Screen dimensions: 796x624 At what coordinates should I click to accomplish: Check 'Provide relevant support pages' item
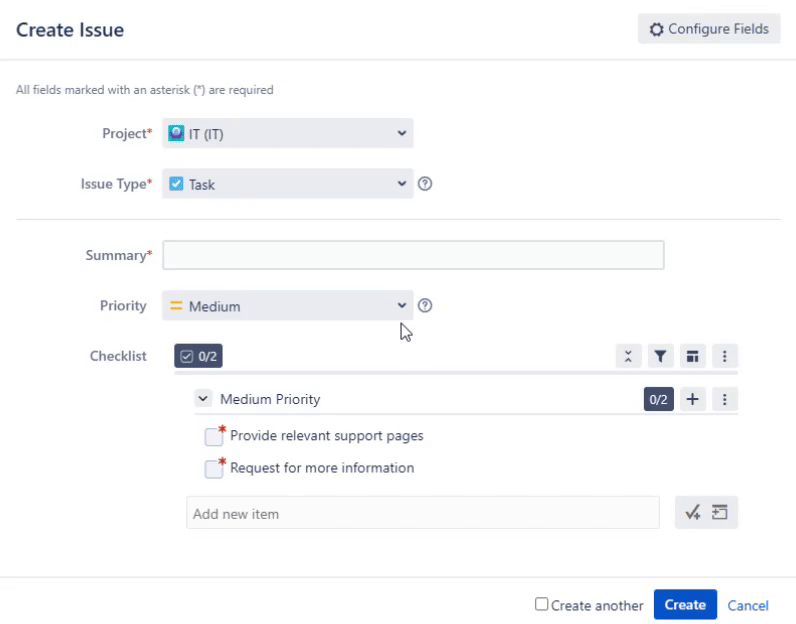pyautogui.click(x=213, y=437)
